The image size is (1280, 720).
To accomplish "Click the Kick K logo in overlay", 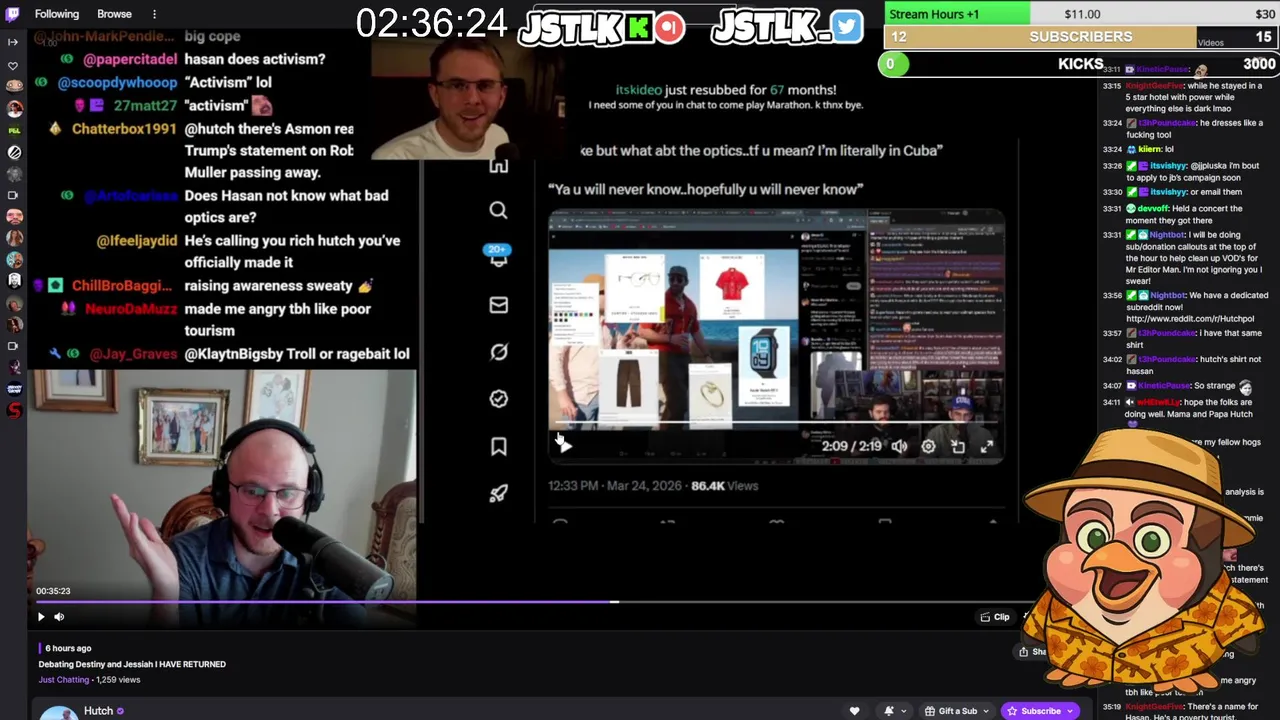I will (x=640, y=28).
